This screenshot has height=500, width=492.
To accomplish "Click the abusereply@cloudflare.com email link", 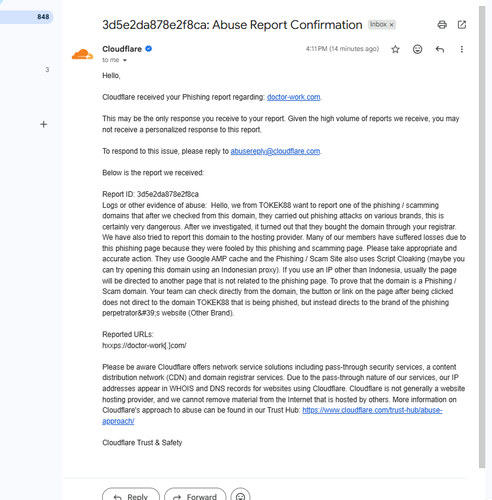I will coord(275,151).
